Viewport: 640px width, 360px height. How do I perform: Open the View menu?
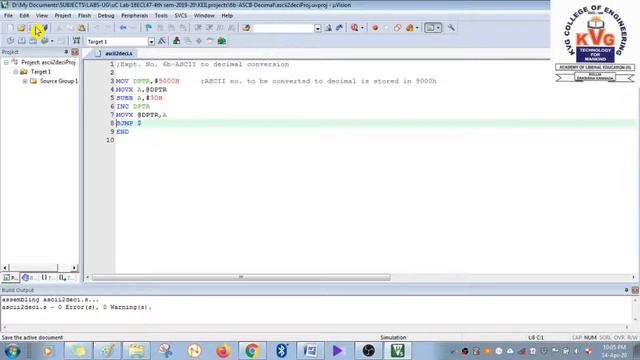[42, 16]
